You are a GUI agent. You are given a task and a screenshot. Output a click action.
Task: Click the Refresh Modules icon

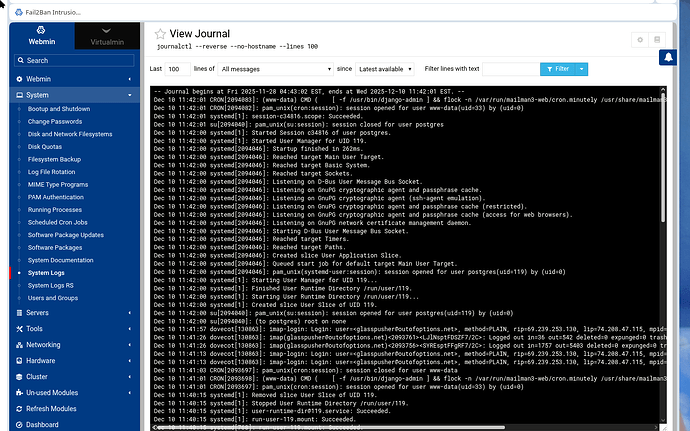(17, 408)
